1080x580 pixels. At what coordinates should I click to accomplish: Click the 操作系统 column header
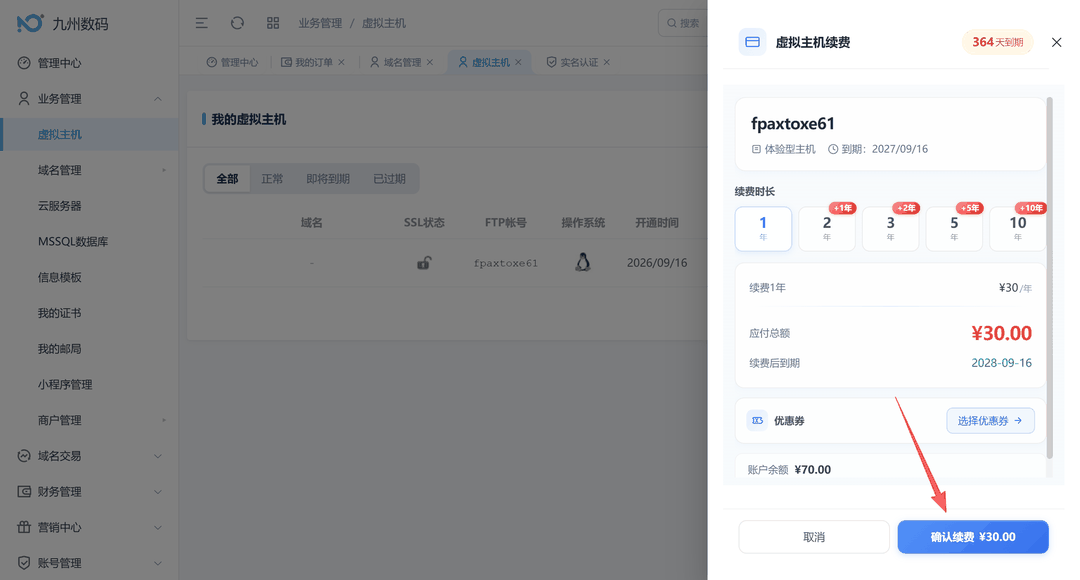pos(583,222)
